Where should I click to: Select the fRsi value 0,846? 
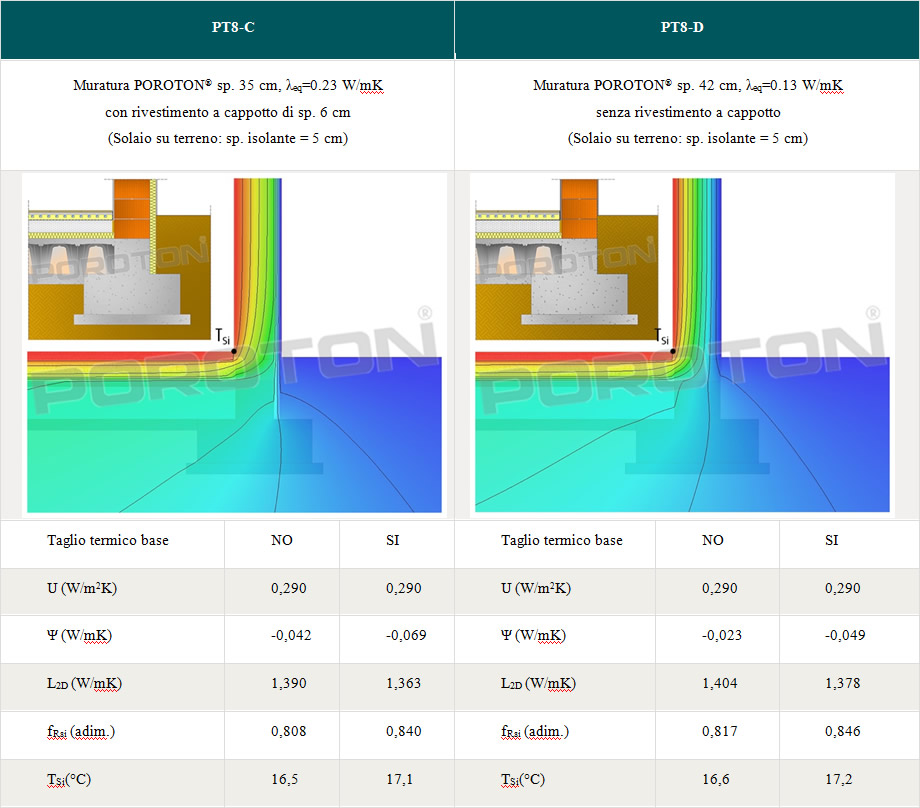tap(843, 732)
